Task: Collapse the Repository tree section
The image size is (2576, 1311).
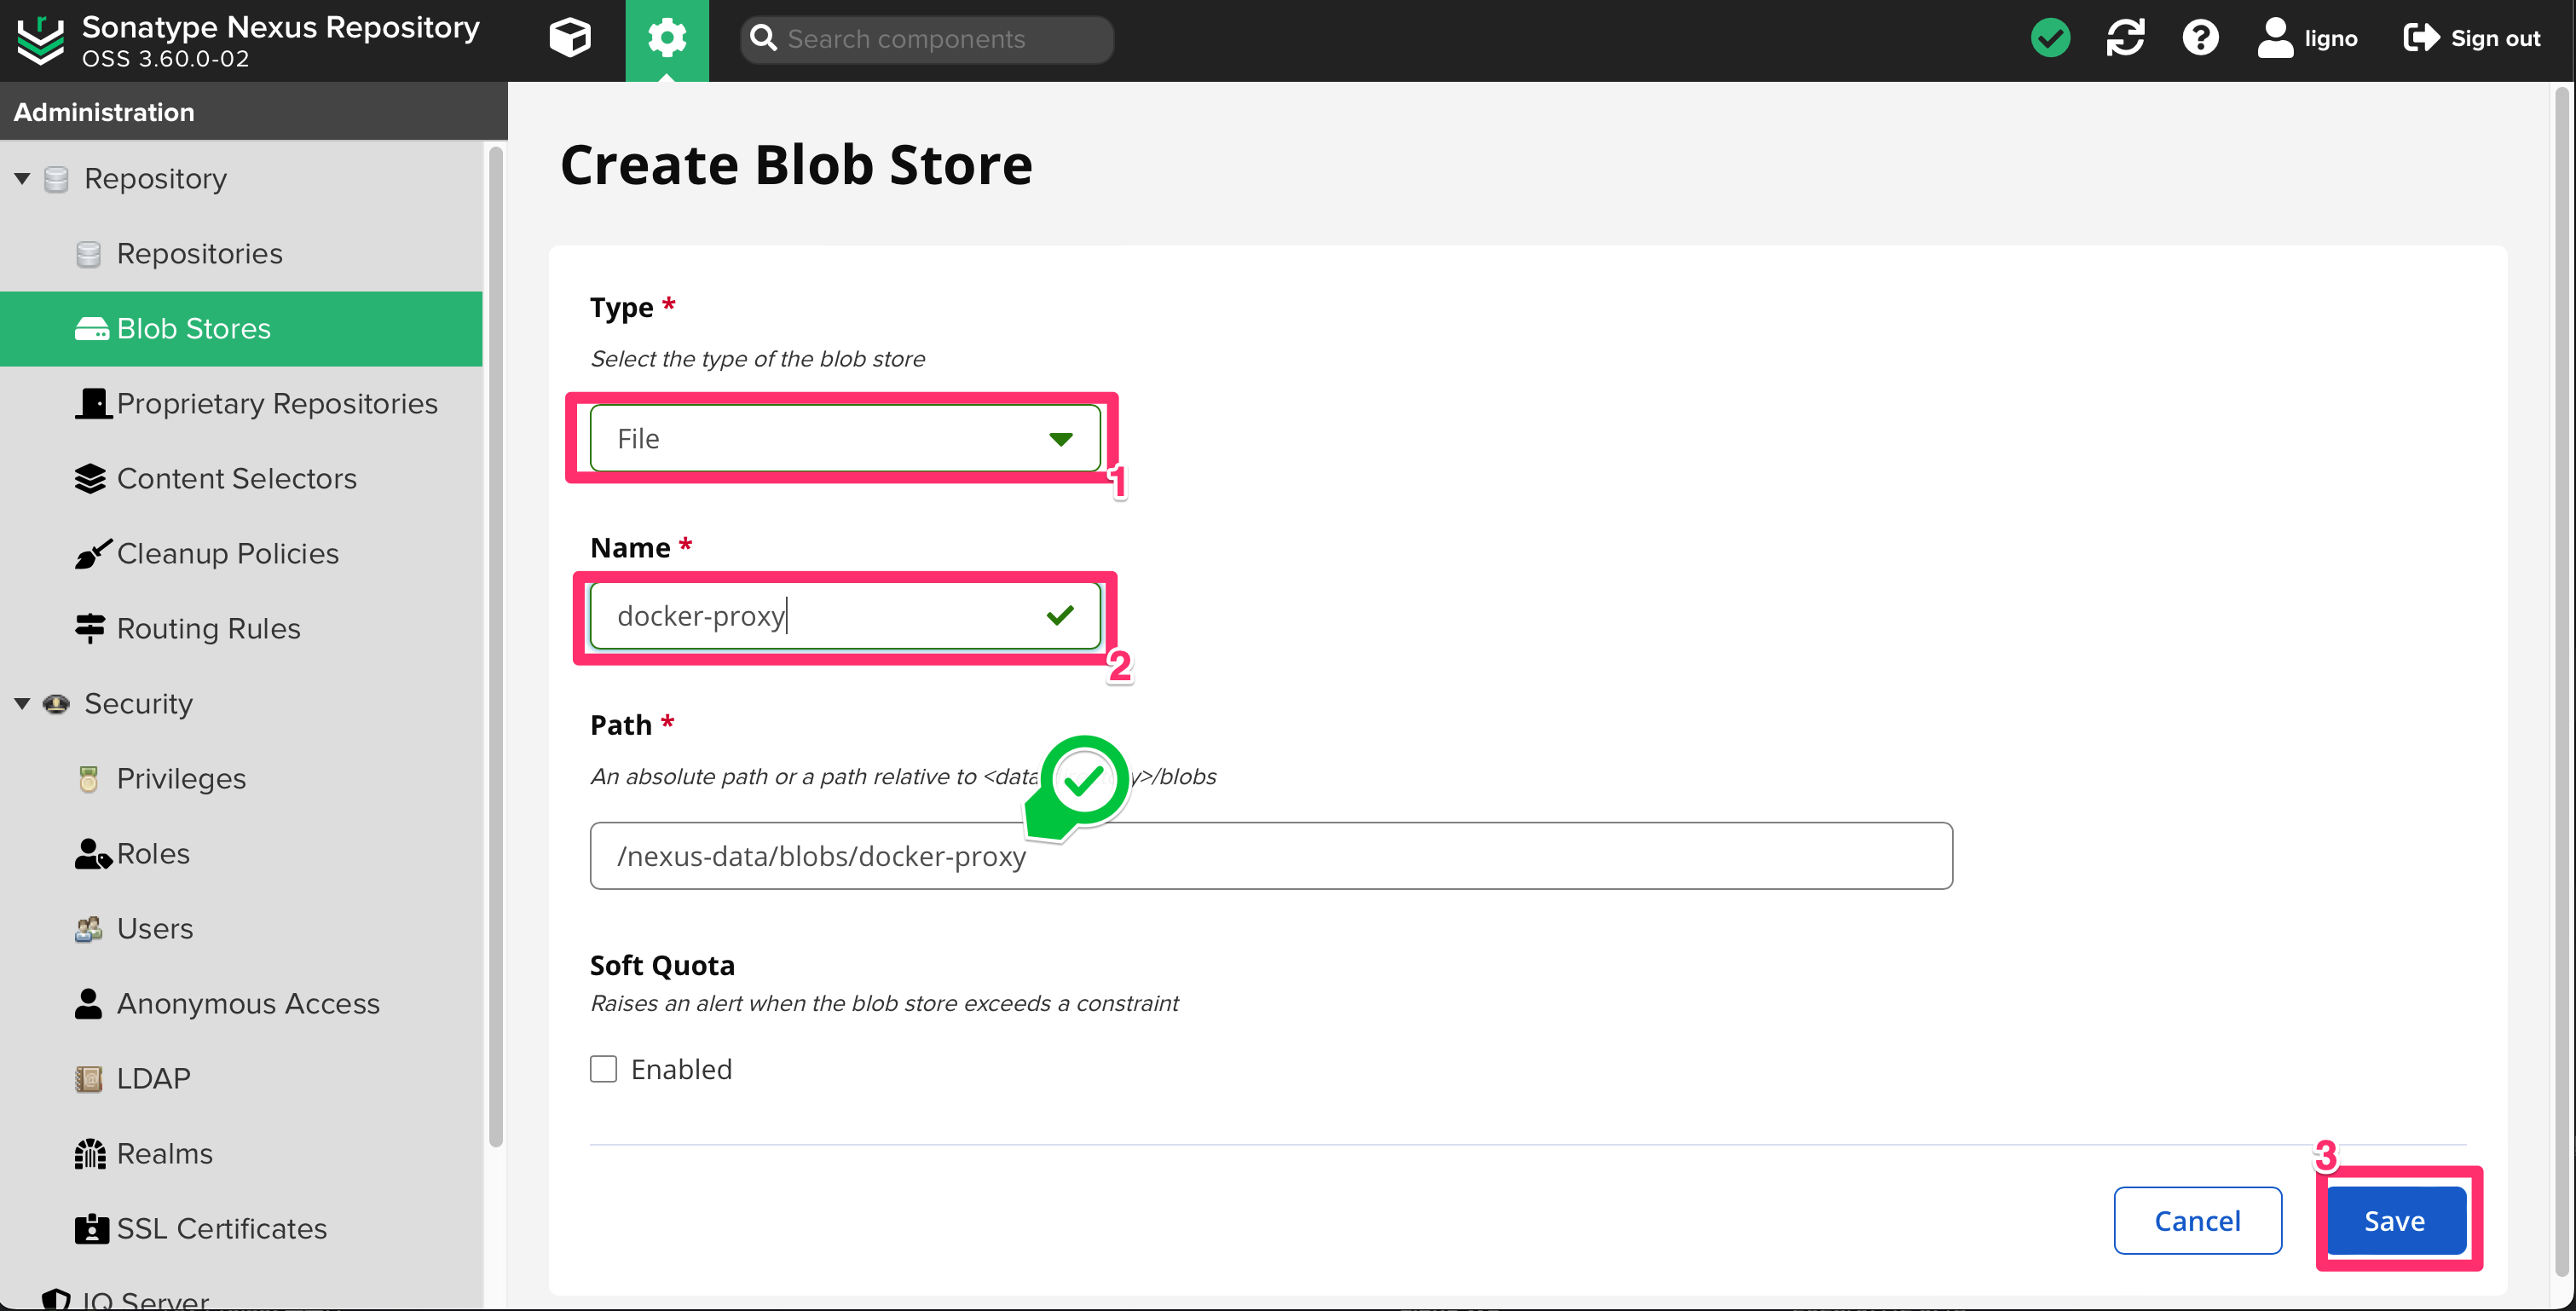Action: pyautogui.click(x=22, y=179)
